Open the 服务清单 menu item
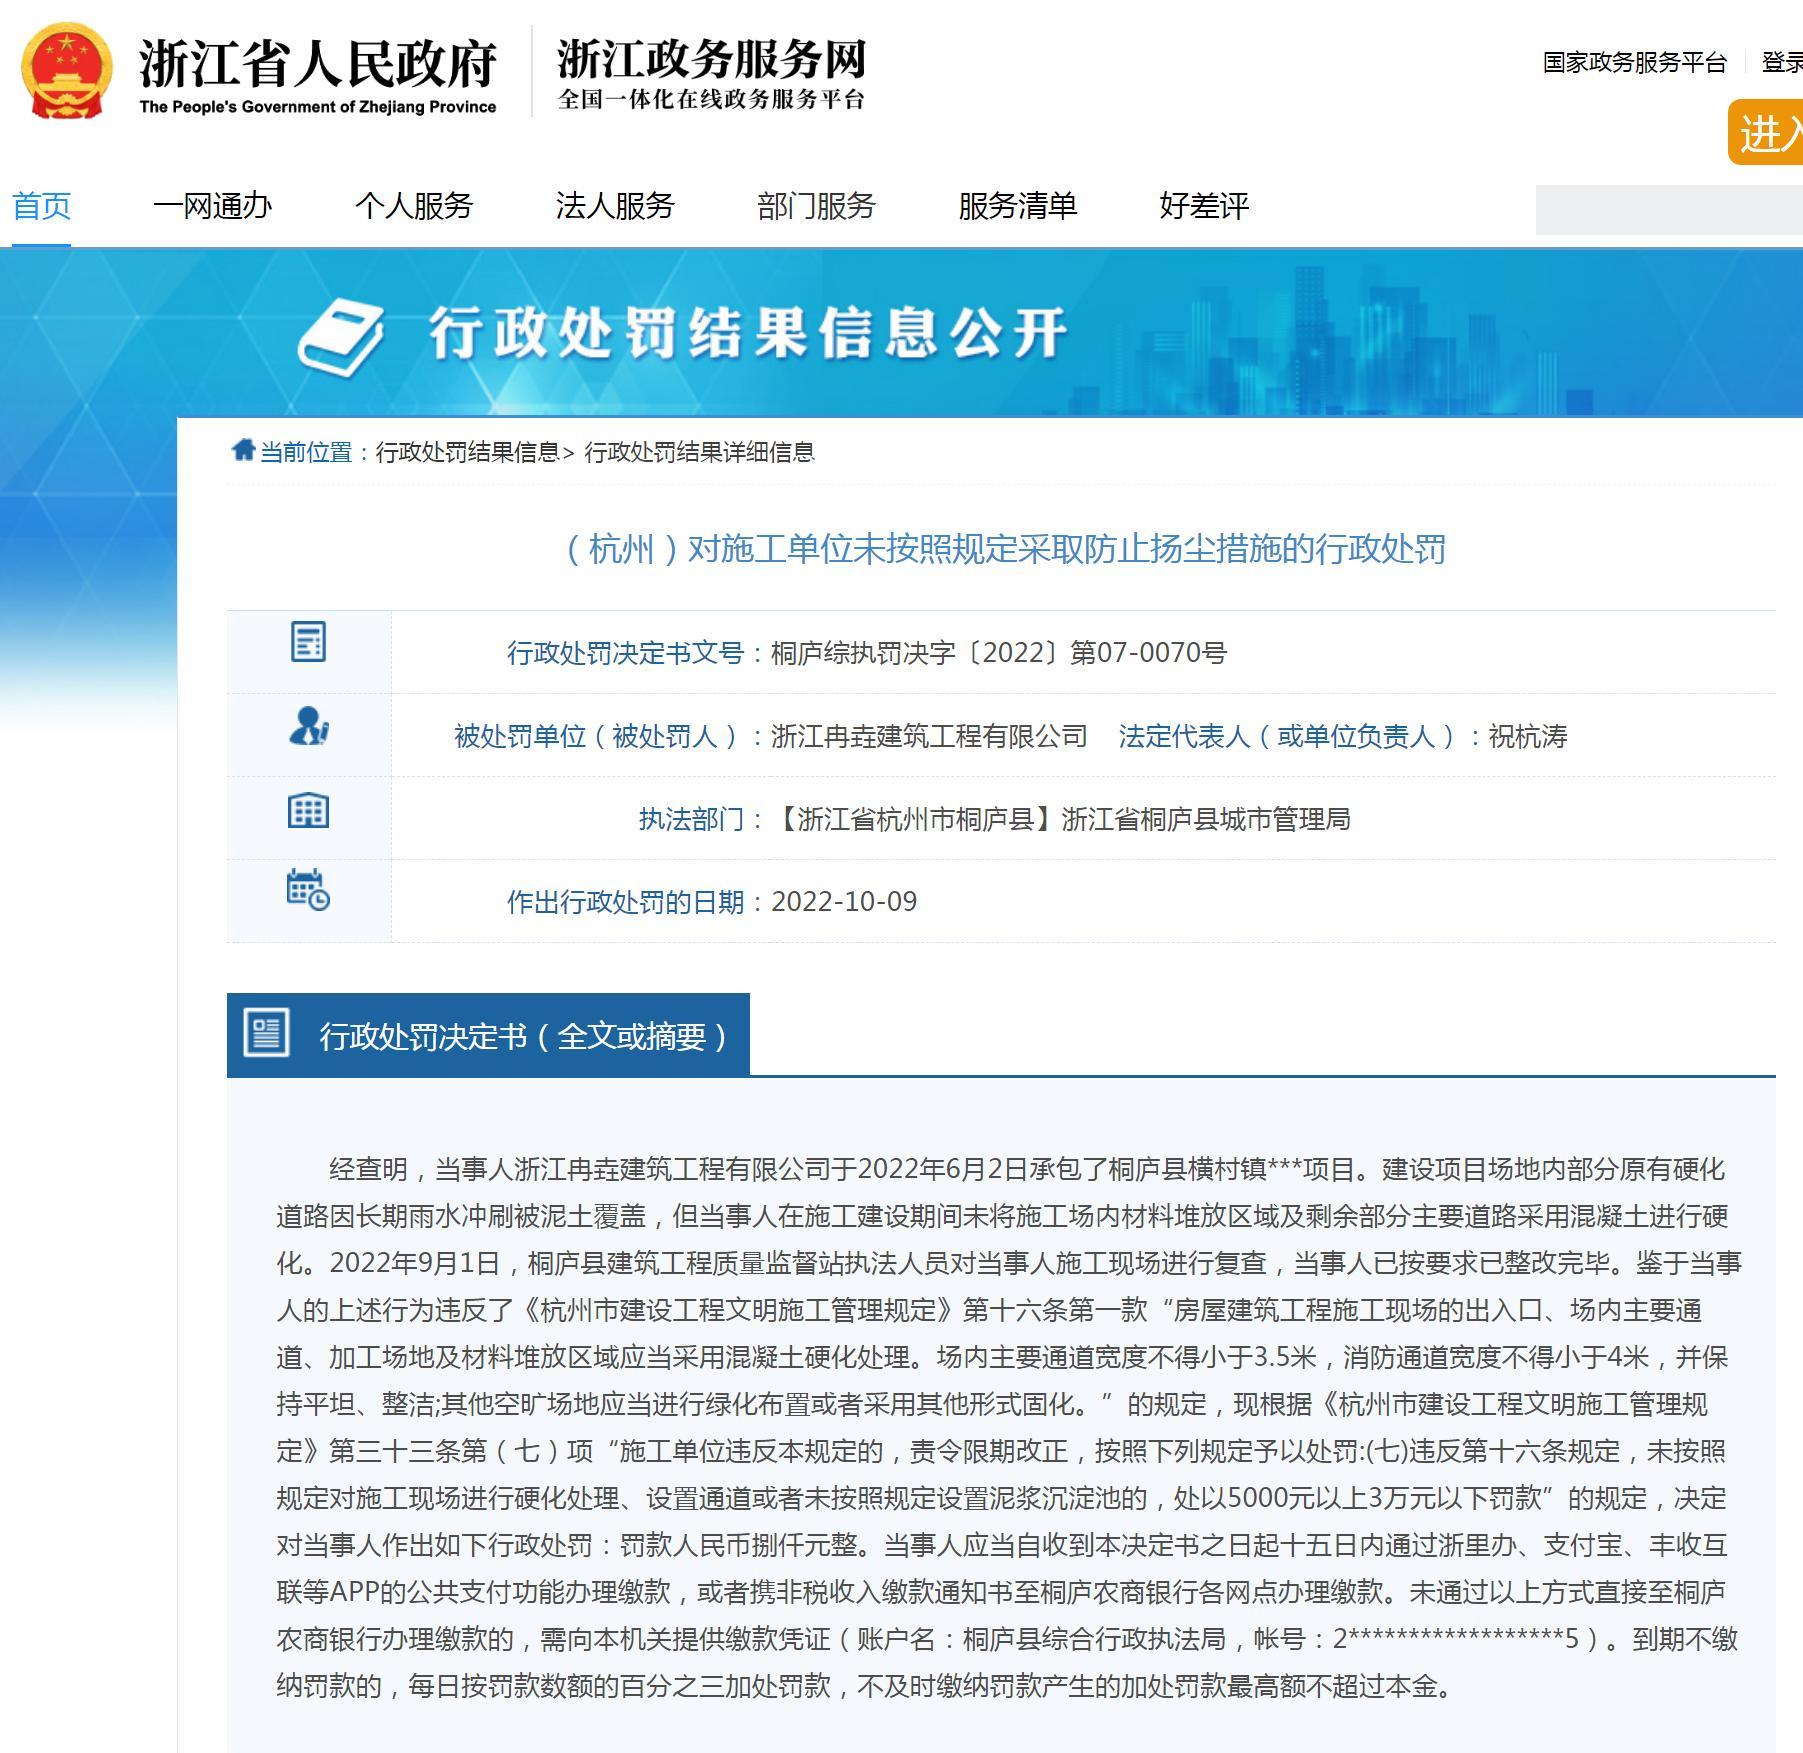The width and height of the screenshot is (1803, 1753). pyautogui.click(x=1017, y=206)
